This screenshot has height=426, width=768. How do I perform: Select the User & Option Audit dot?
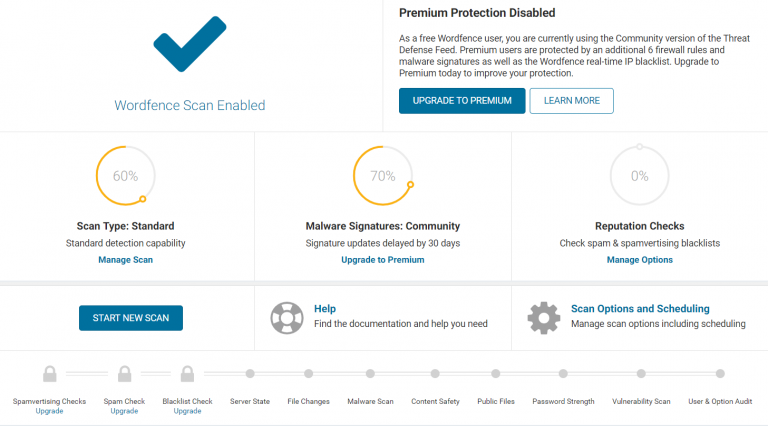coord(720,374)
